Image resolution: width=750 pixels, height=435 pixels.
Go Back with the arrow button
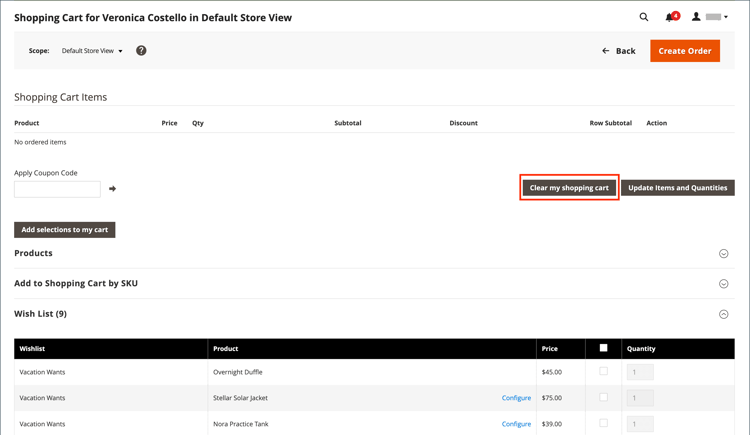point(618,51)
